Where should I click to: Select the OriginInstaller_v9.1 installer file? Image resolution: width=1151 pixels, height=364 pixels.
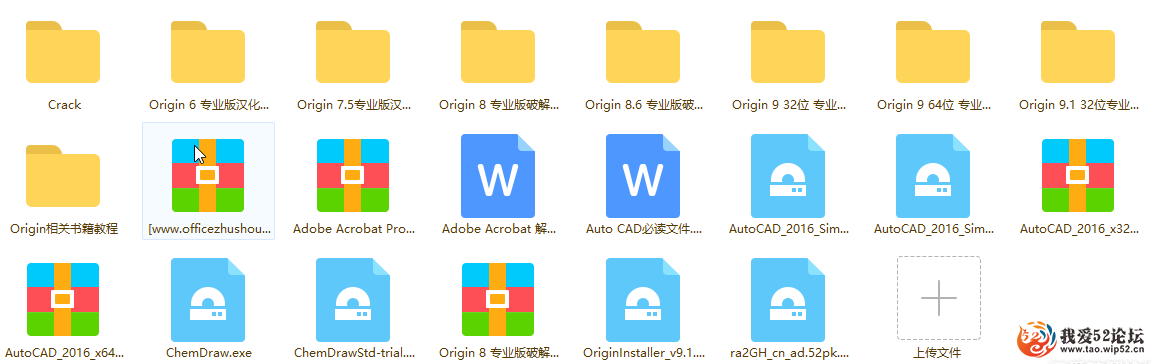pyautogui.click(x=643, y=299)
